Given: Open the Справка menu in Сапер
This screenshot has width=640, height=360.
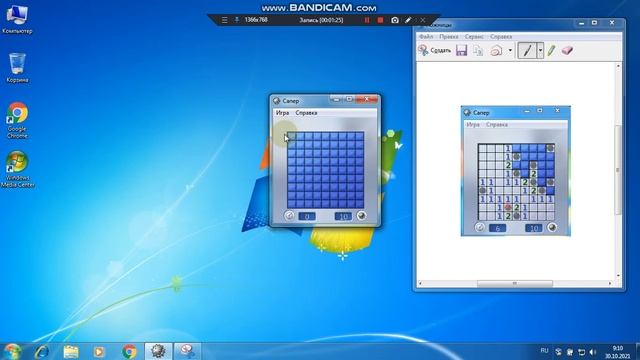Looking at the screenshot, I should (306, 113).
